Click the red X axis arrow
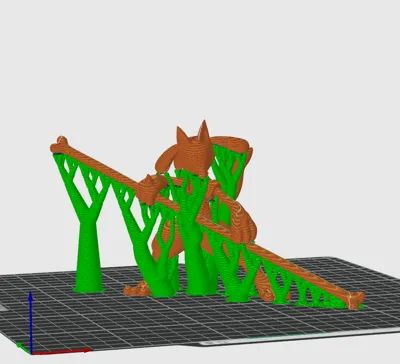The width and height of the screenshot is (400, 364). [62, 351]
